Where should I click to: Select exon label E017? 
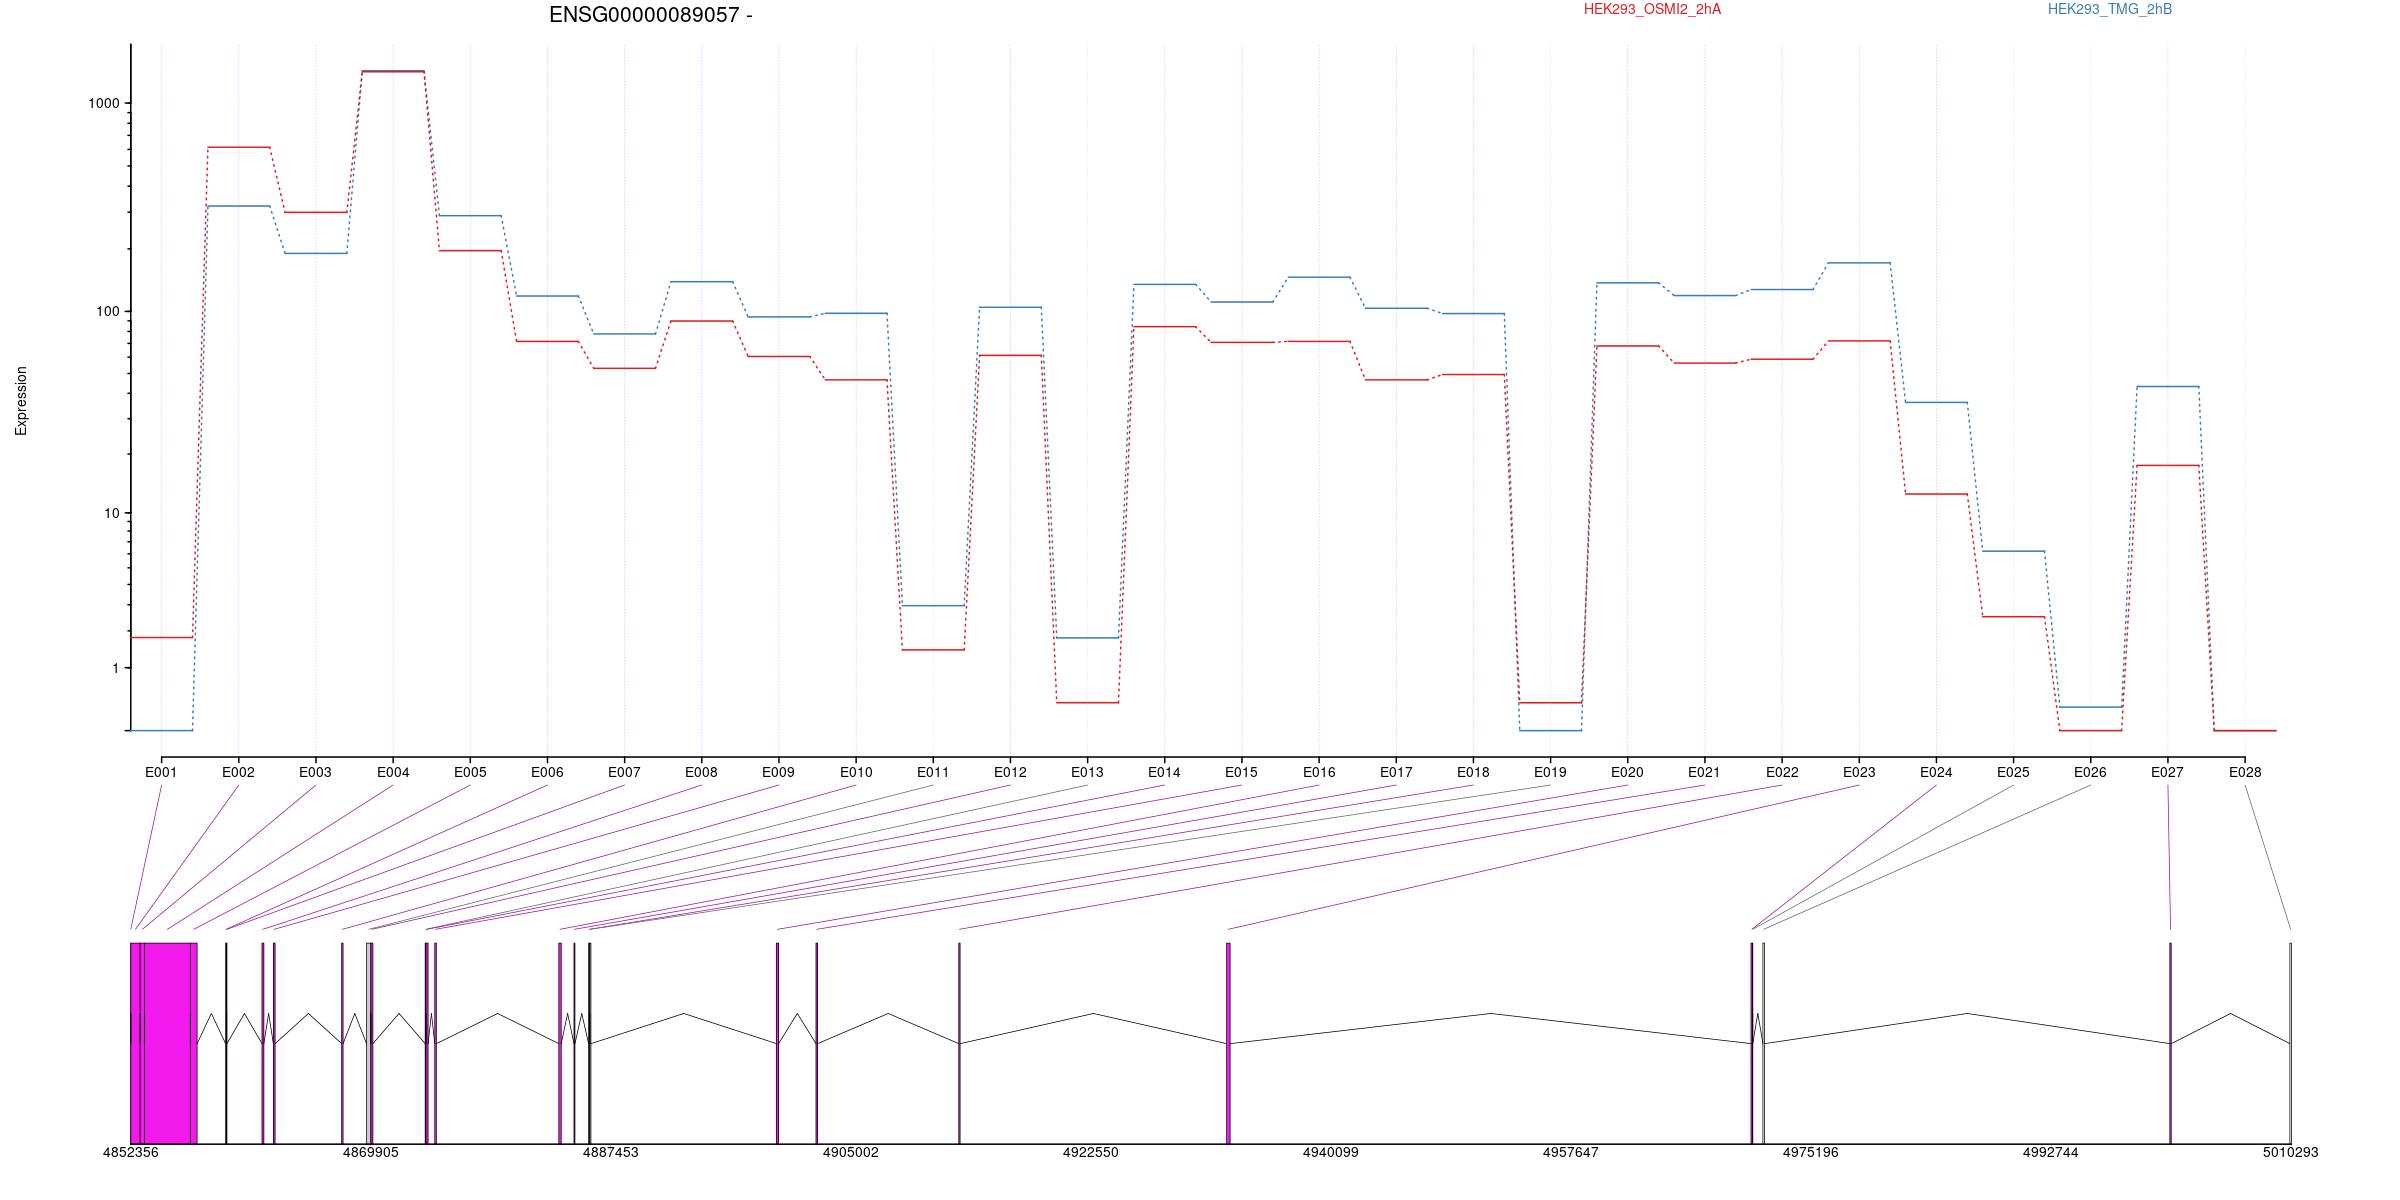pyautogui.click(x=1396, y=772)
